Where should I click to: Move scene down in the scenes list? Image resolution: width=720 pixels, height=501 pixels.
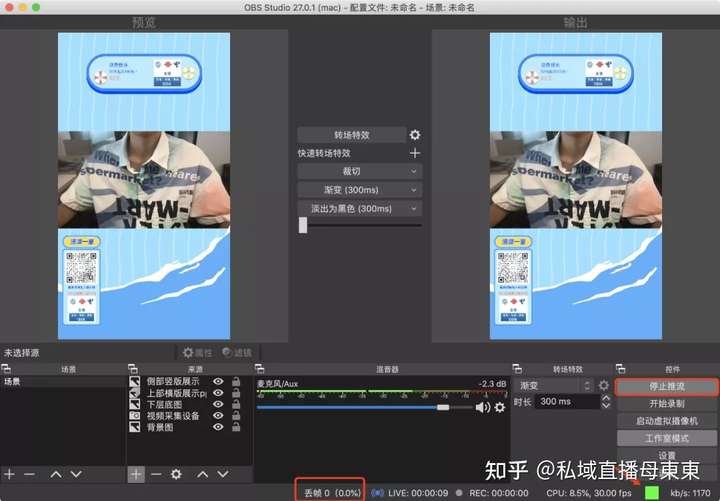point(76,474)
